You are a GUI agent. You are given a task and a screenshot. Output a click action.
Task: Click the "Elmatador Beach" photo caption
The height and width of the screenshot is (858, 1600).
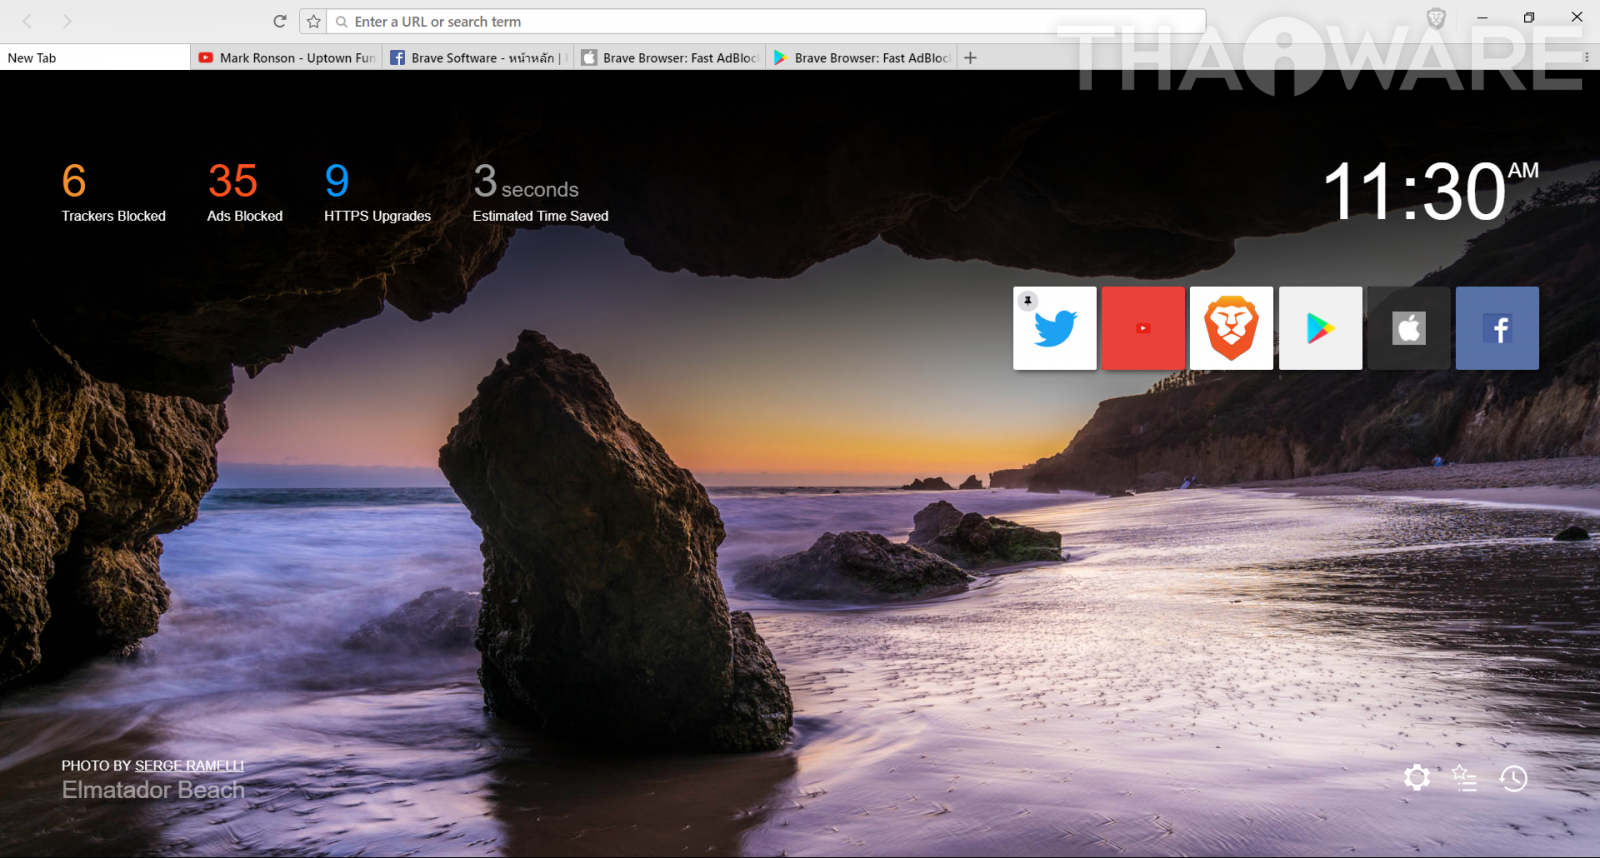(153, 790)
